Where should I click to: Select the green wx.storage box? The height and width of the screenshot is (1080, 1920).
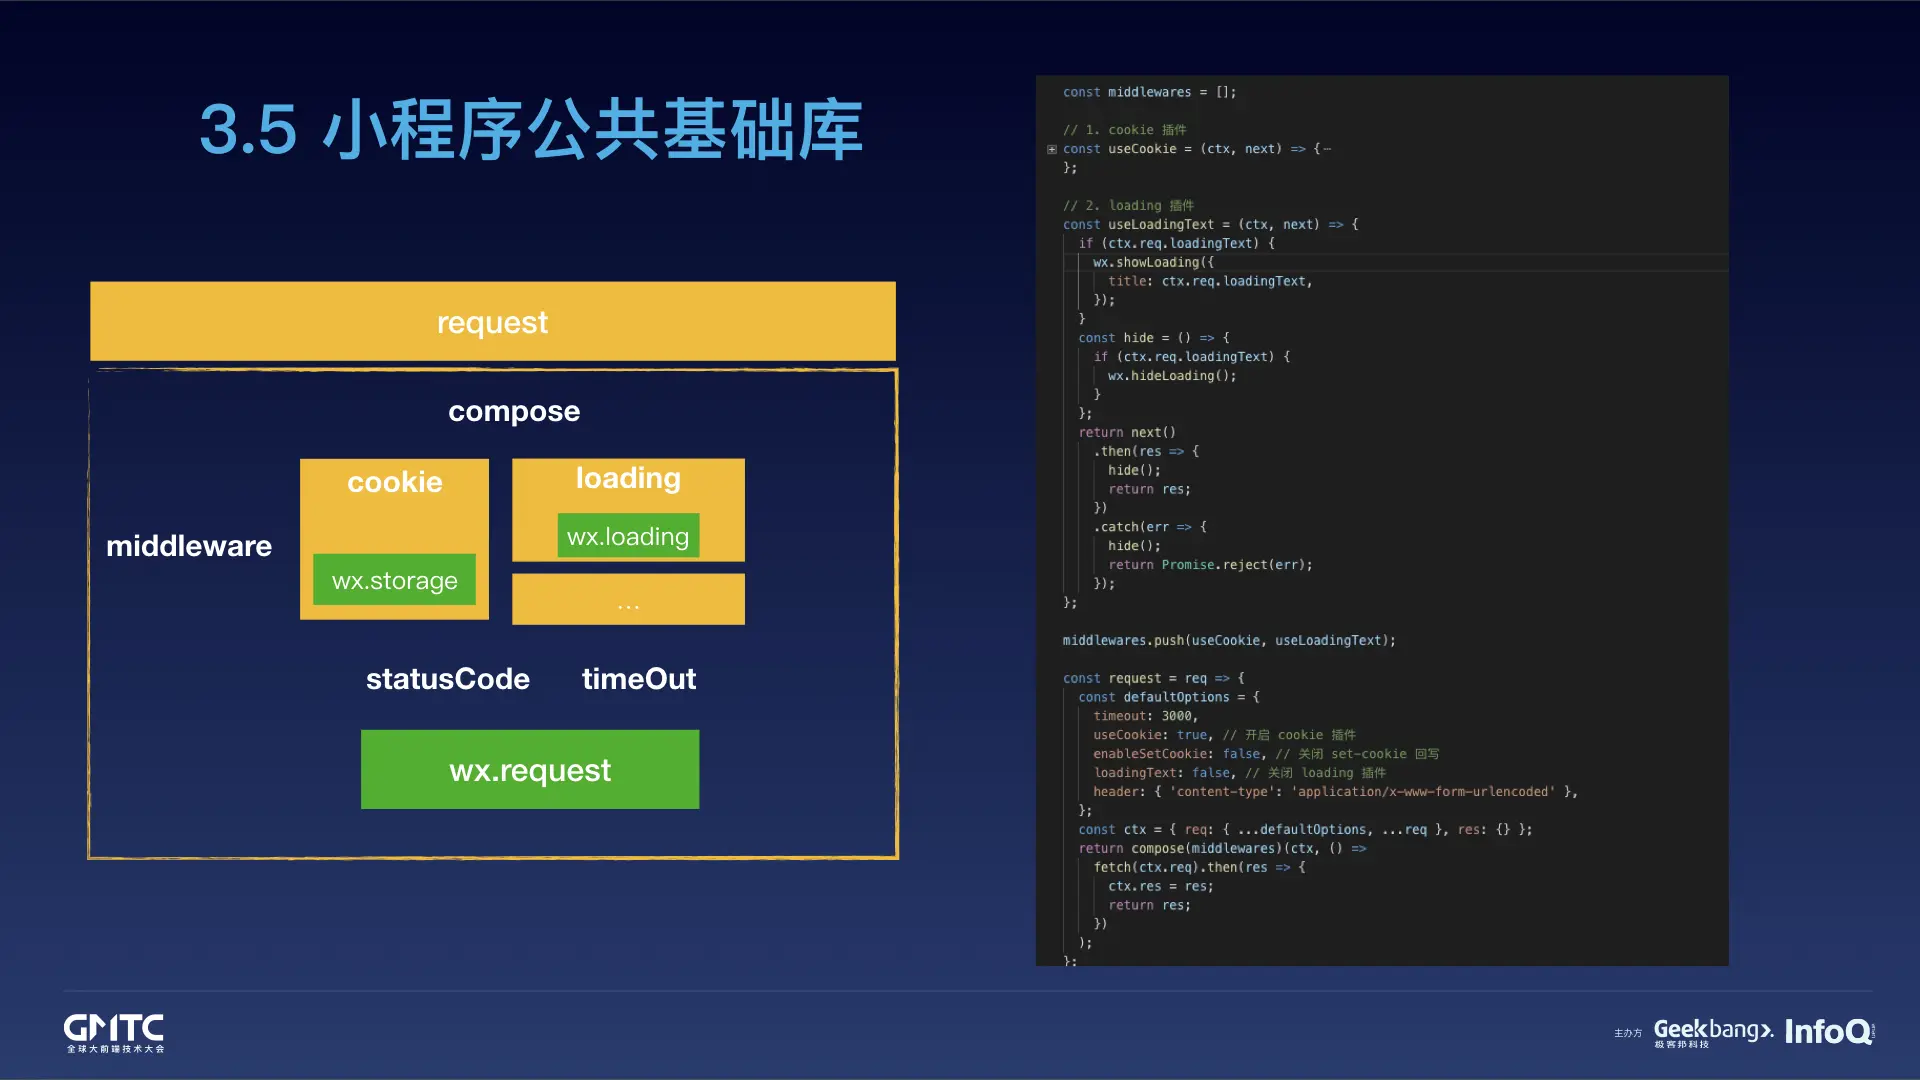pyautogui.click(x=394, y=580)
